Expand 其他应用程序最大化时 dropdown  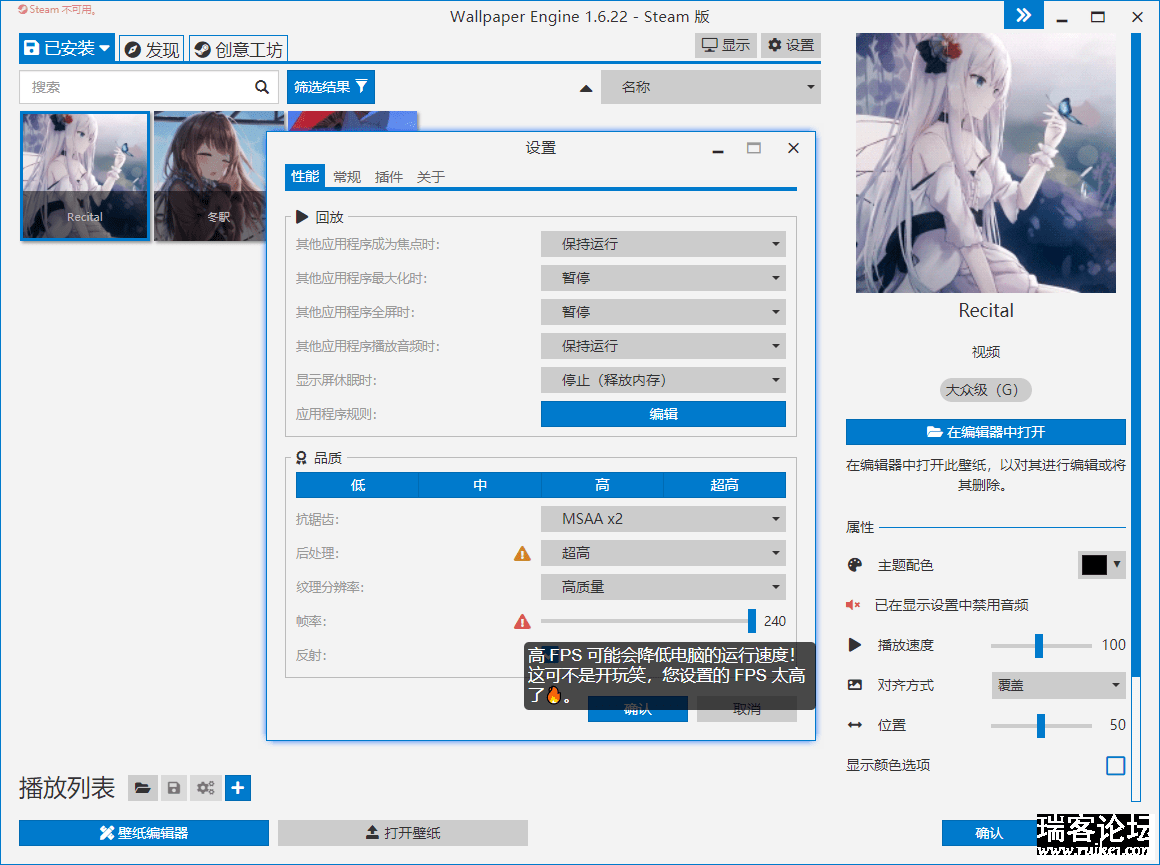(663, 278)
